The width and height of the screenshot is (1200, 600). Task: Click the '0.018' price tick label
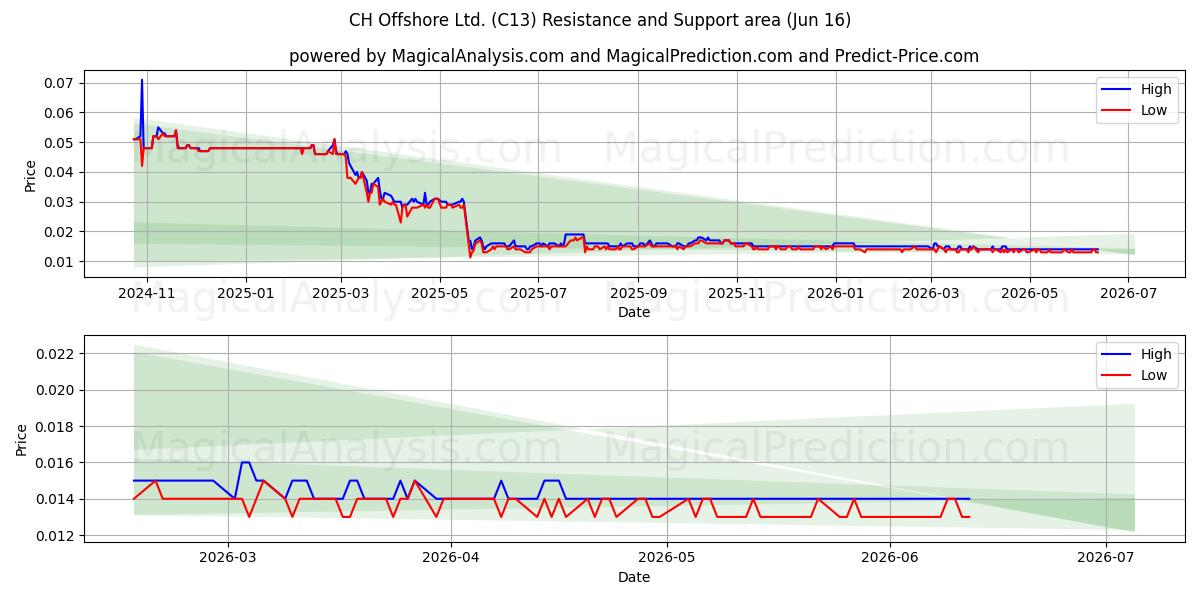(x=57, y=426)
